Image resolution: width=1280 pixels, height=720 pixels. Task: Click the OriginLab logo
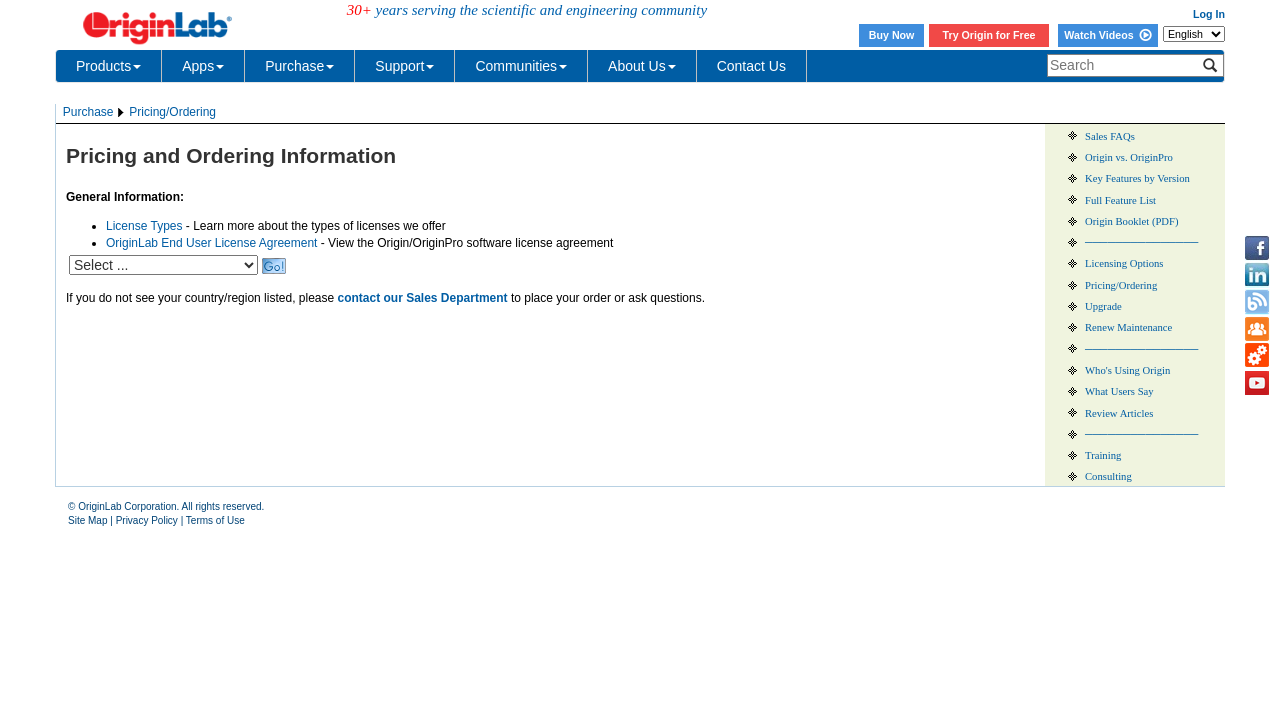pyautogui.click(x=157, y=27)
